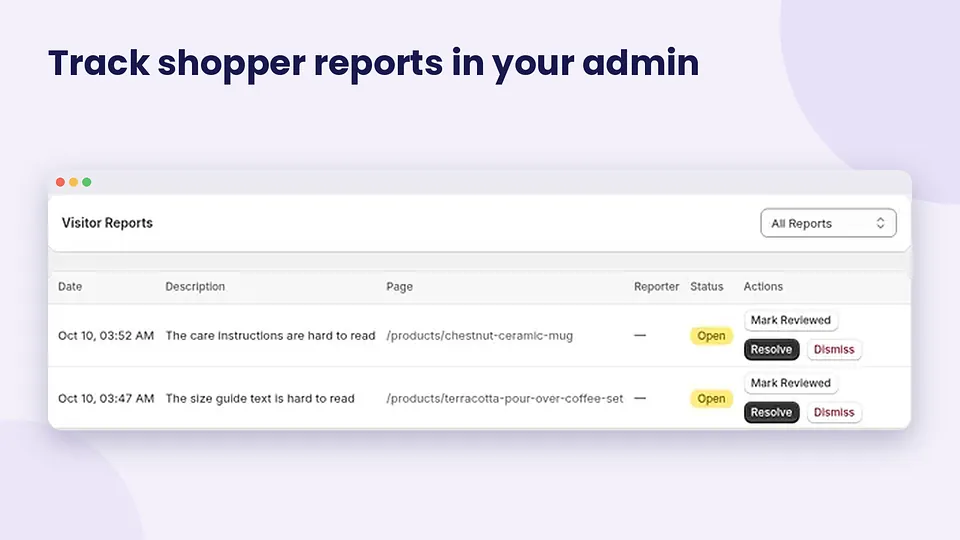This screenshot has width=960, height=540.
Task: Click the yellow minimize window dot
Action: [x=73, y=182]
